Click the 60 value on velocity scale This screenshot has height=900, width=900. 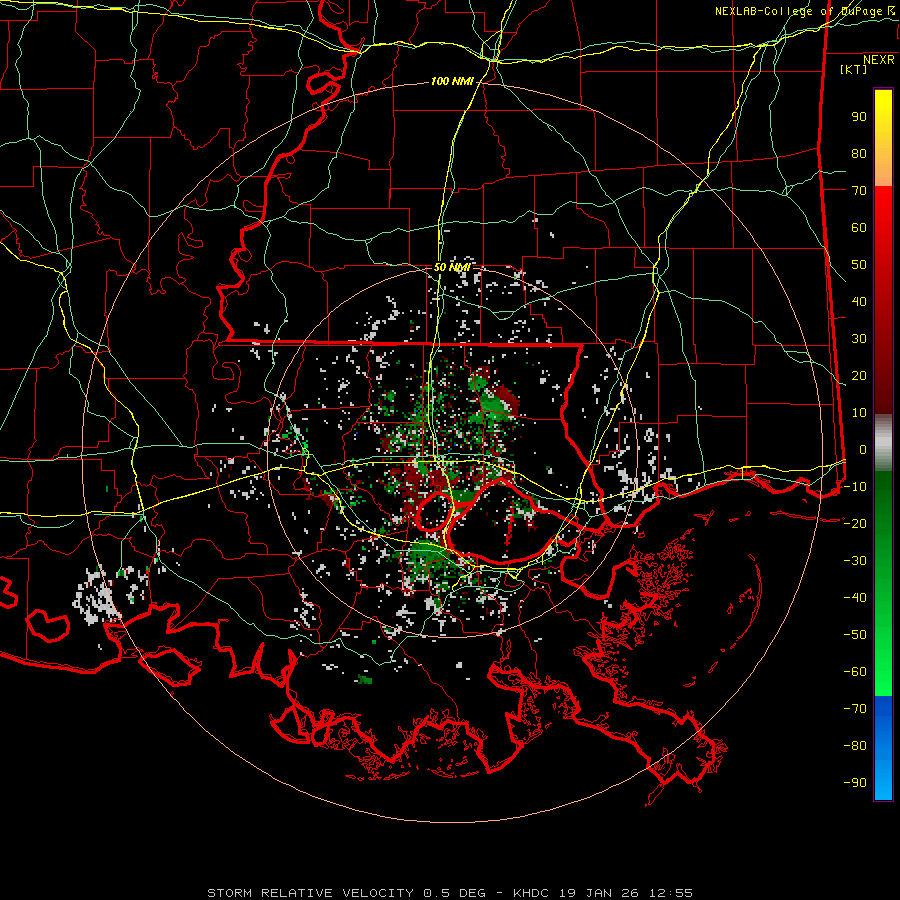859,228
